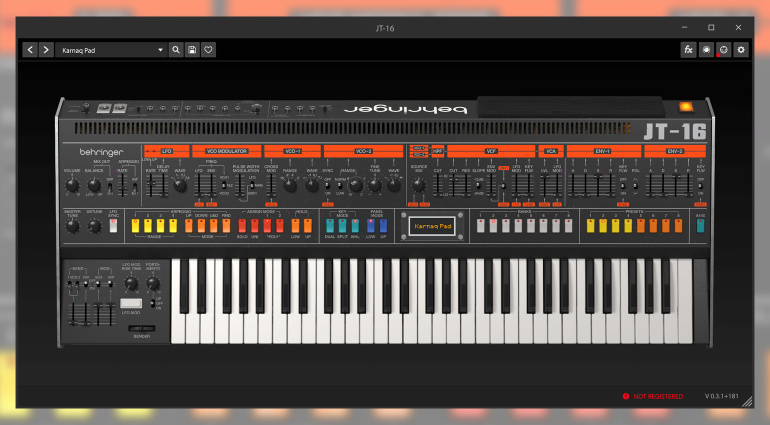Select arpeggio range 4 yellow button
The height and width of the screenshot is (425, 770).
tap(173, 226)
